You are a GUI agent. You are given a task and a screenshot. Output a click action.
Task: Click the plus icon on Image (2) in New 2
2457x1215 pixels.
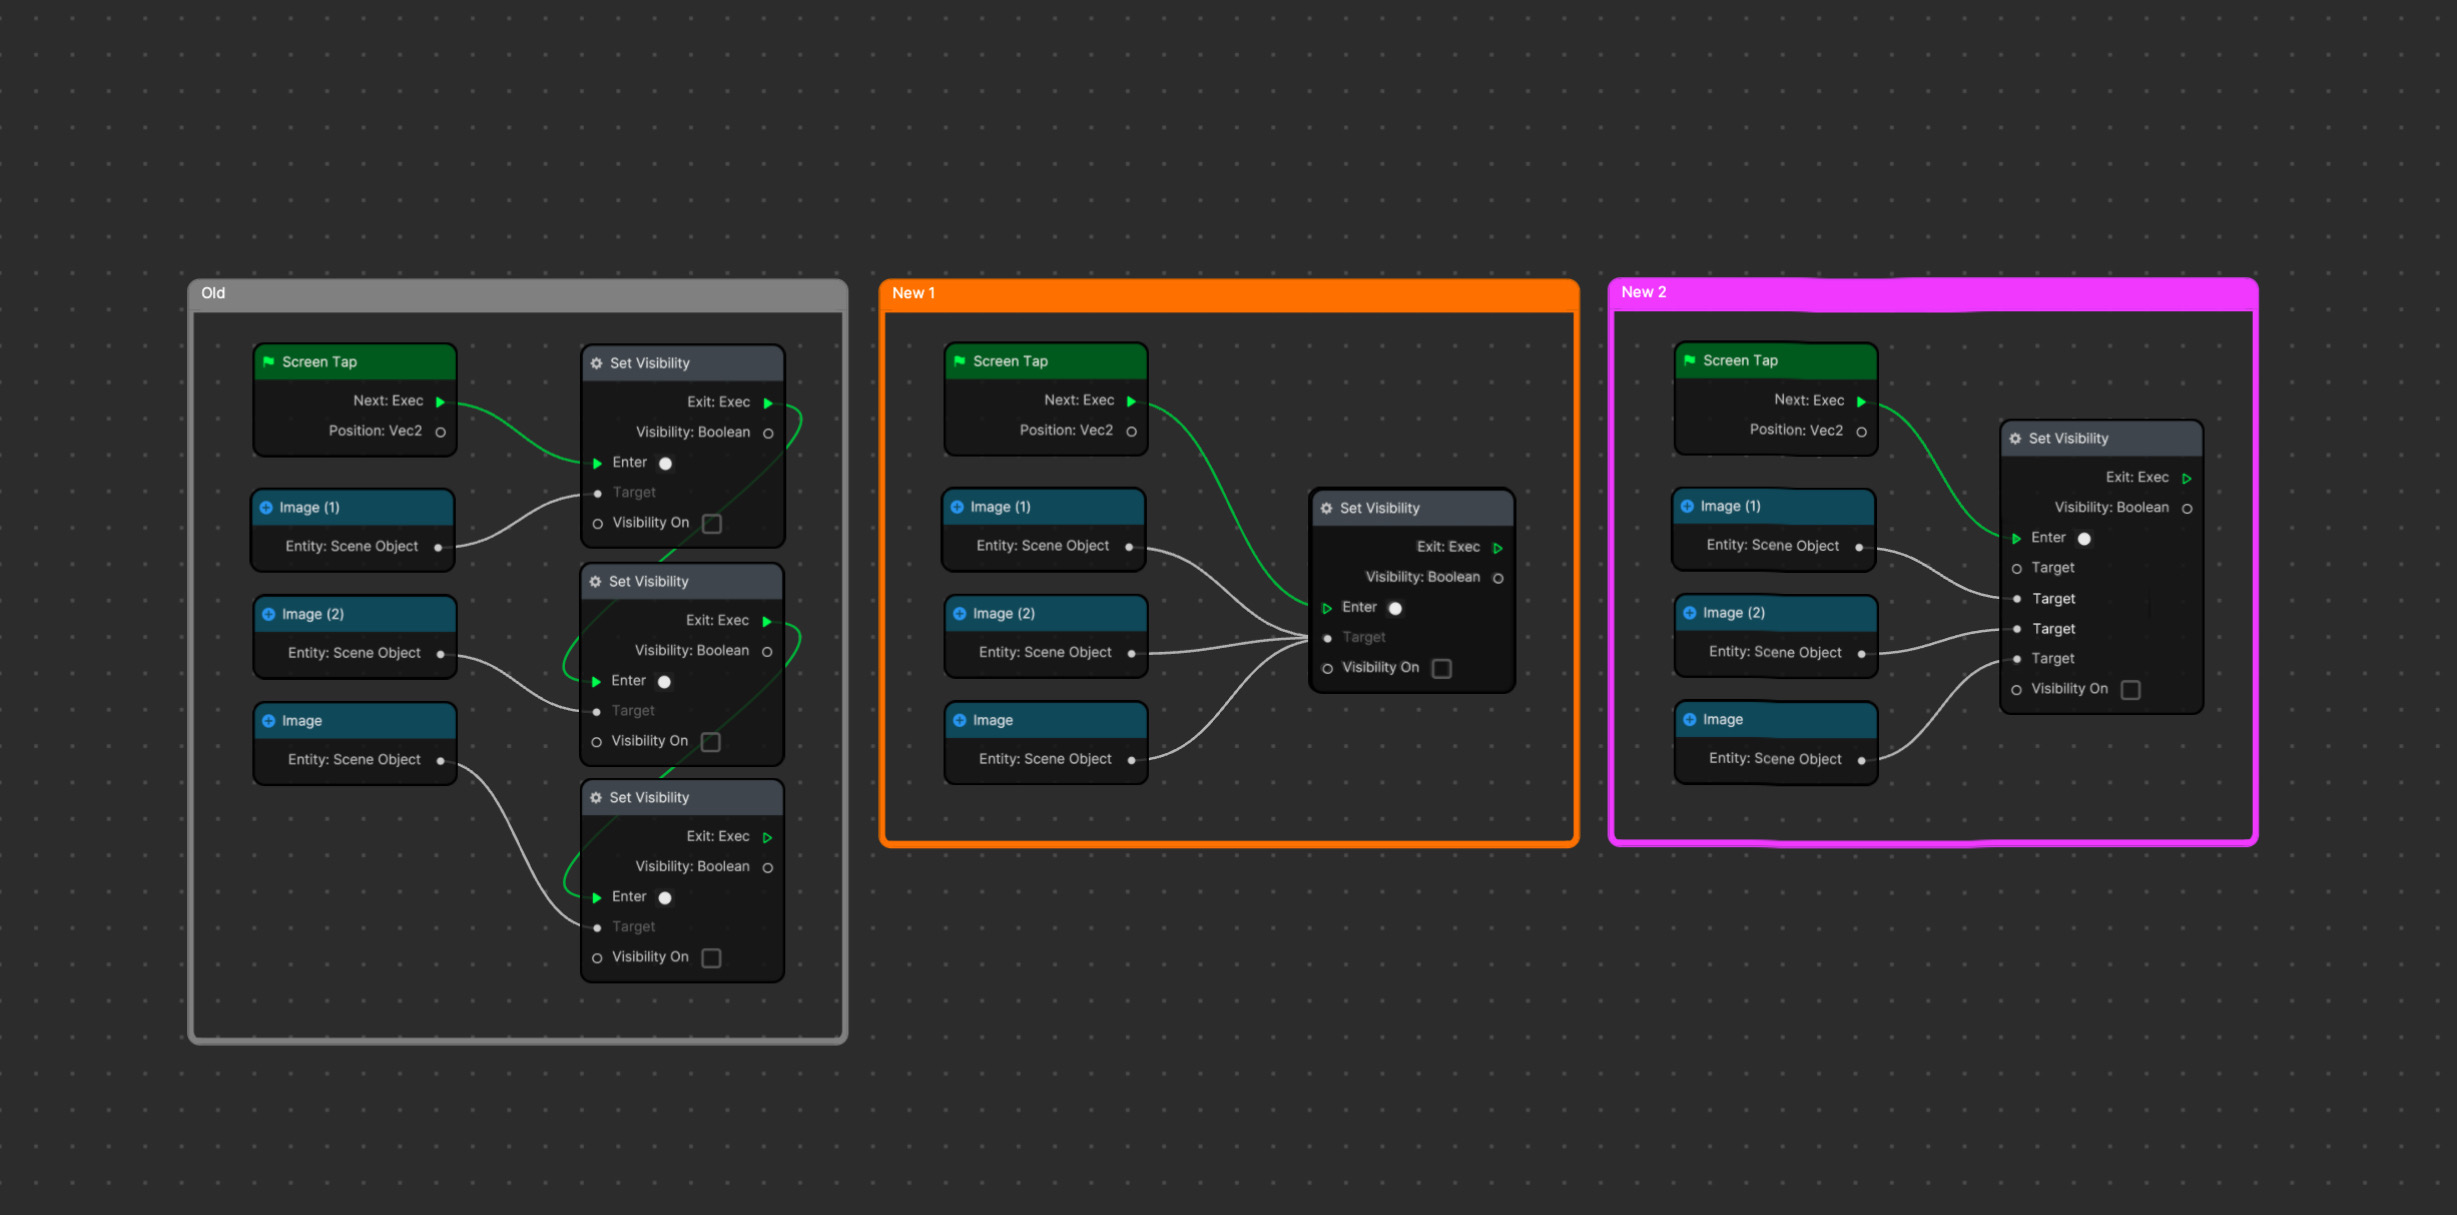coord(1689,612)
